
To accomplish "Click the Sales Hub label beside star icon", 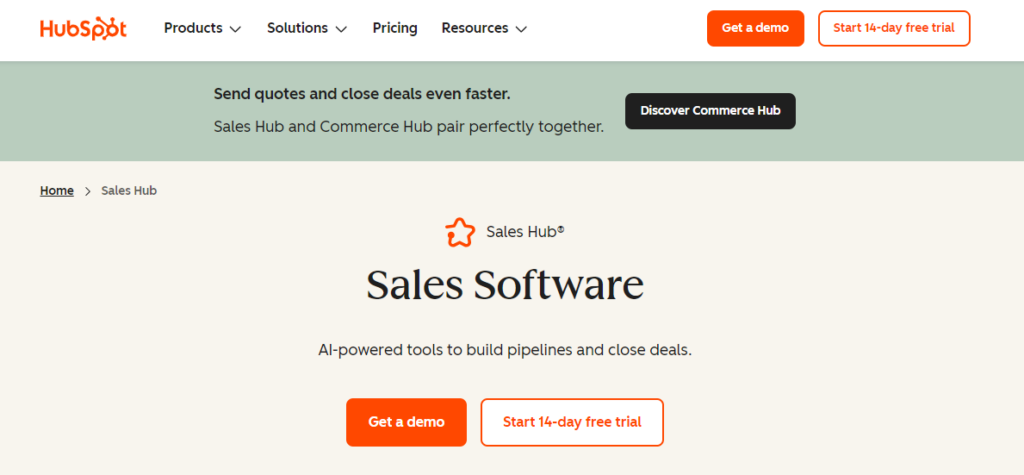I will pos(526,232).
